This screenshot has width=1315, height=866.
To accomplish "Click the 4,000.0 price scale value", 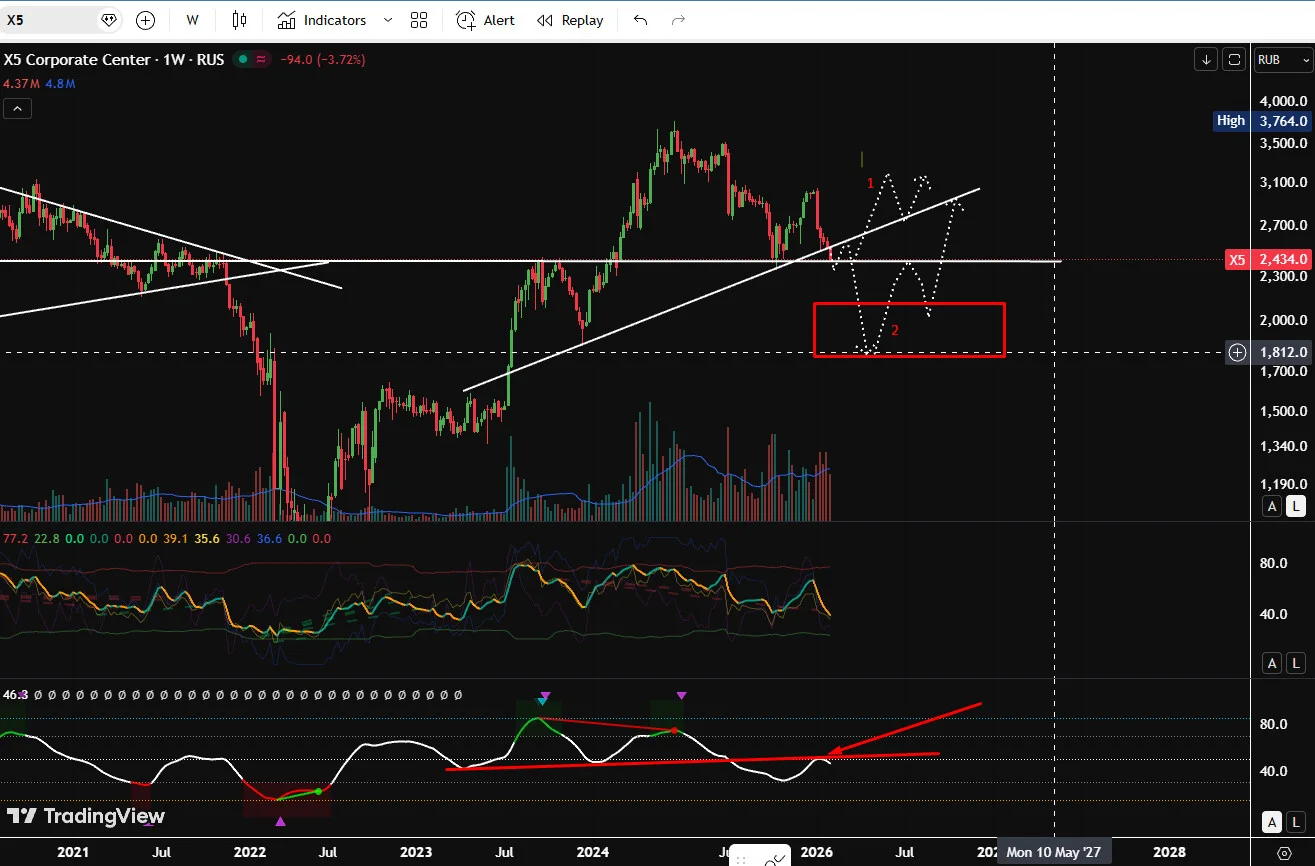I will pos(1284,100).
